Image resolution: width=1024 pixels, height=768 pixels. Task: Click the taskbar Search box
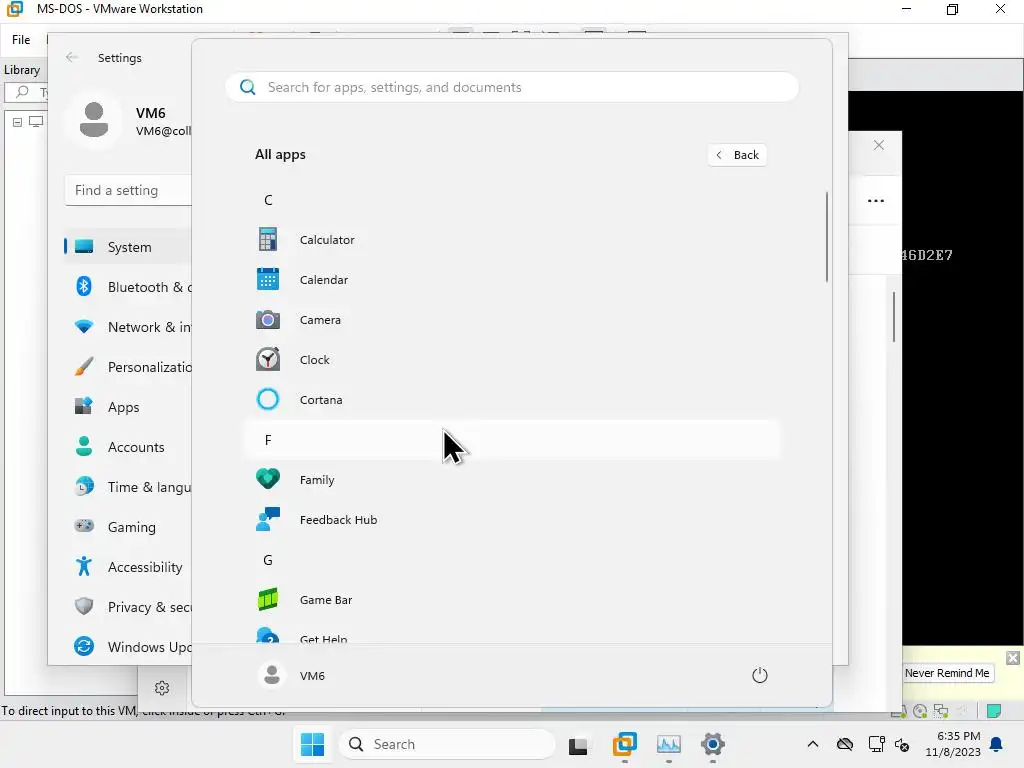click(447, 744)
